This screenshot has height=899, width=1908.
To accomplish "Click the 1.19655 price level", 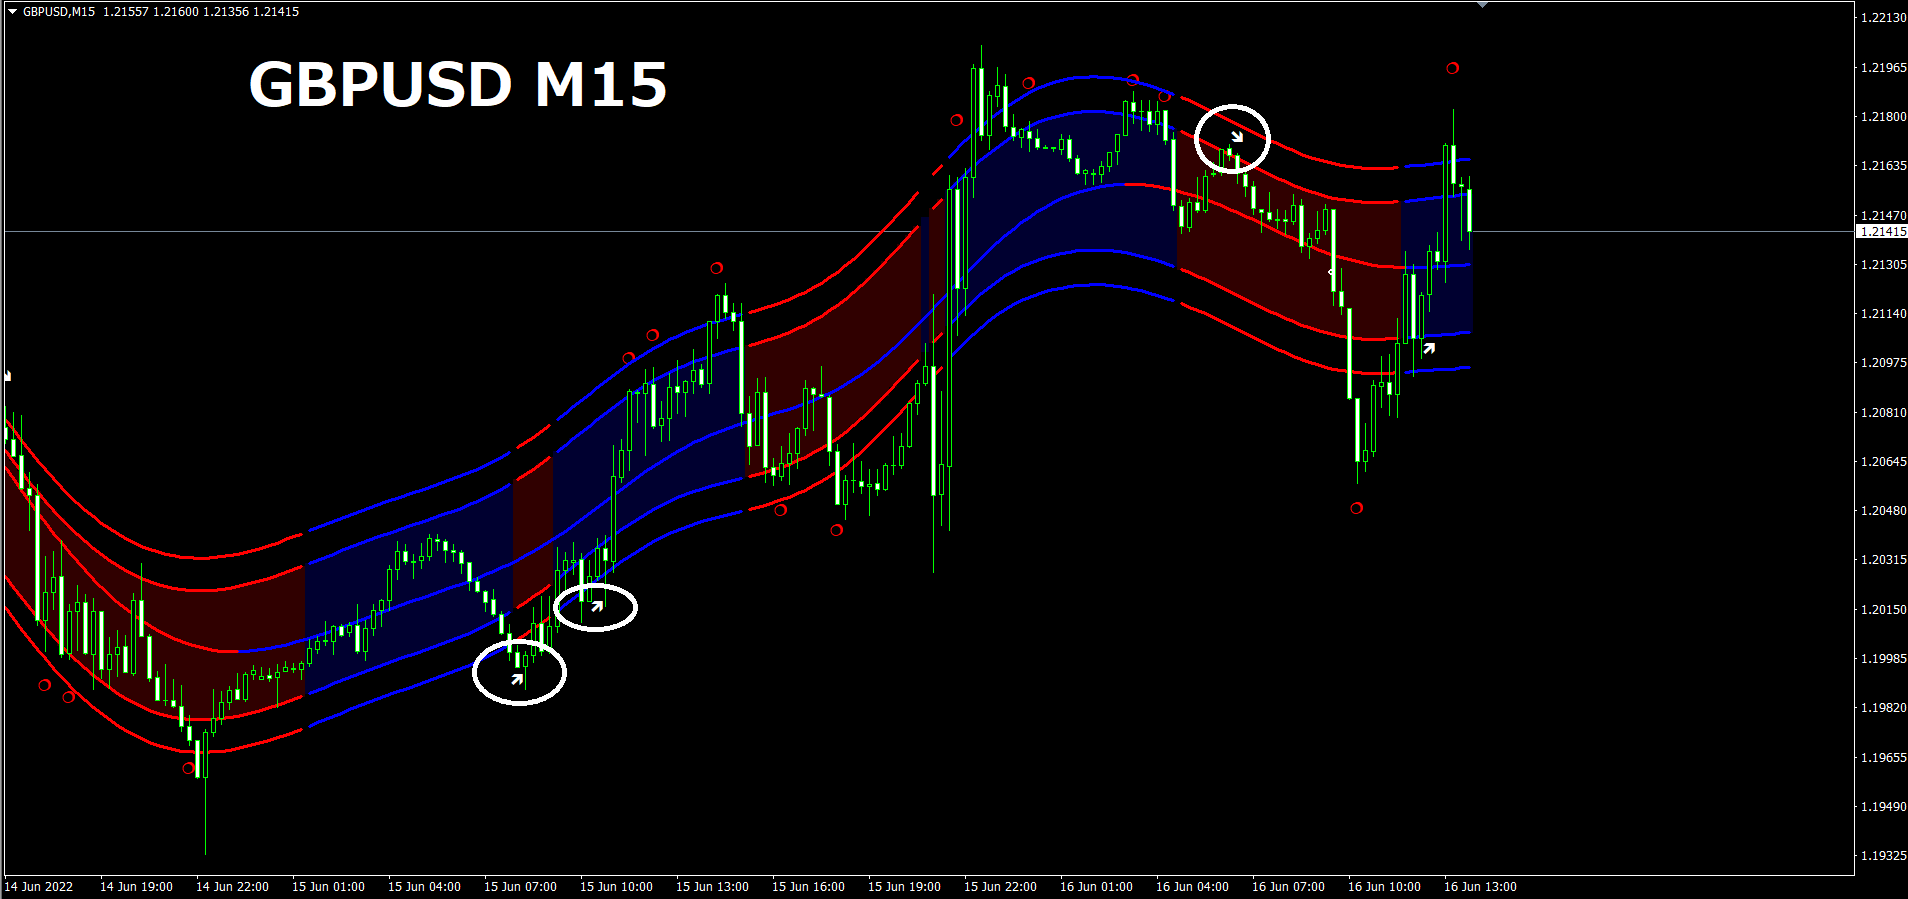I will coord(1883,758).
